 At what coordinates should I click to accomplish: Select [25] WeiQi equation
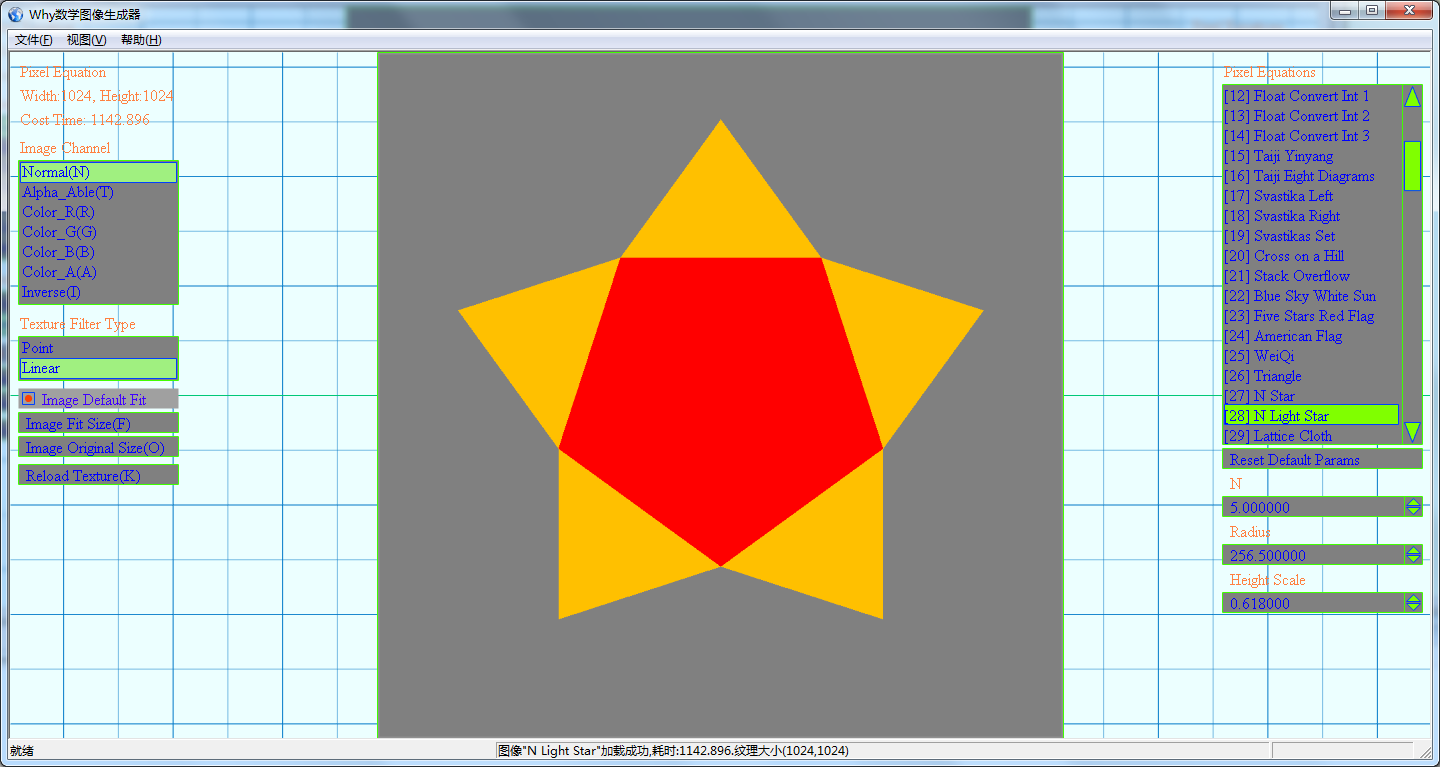pos(1311,356)
